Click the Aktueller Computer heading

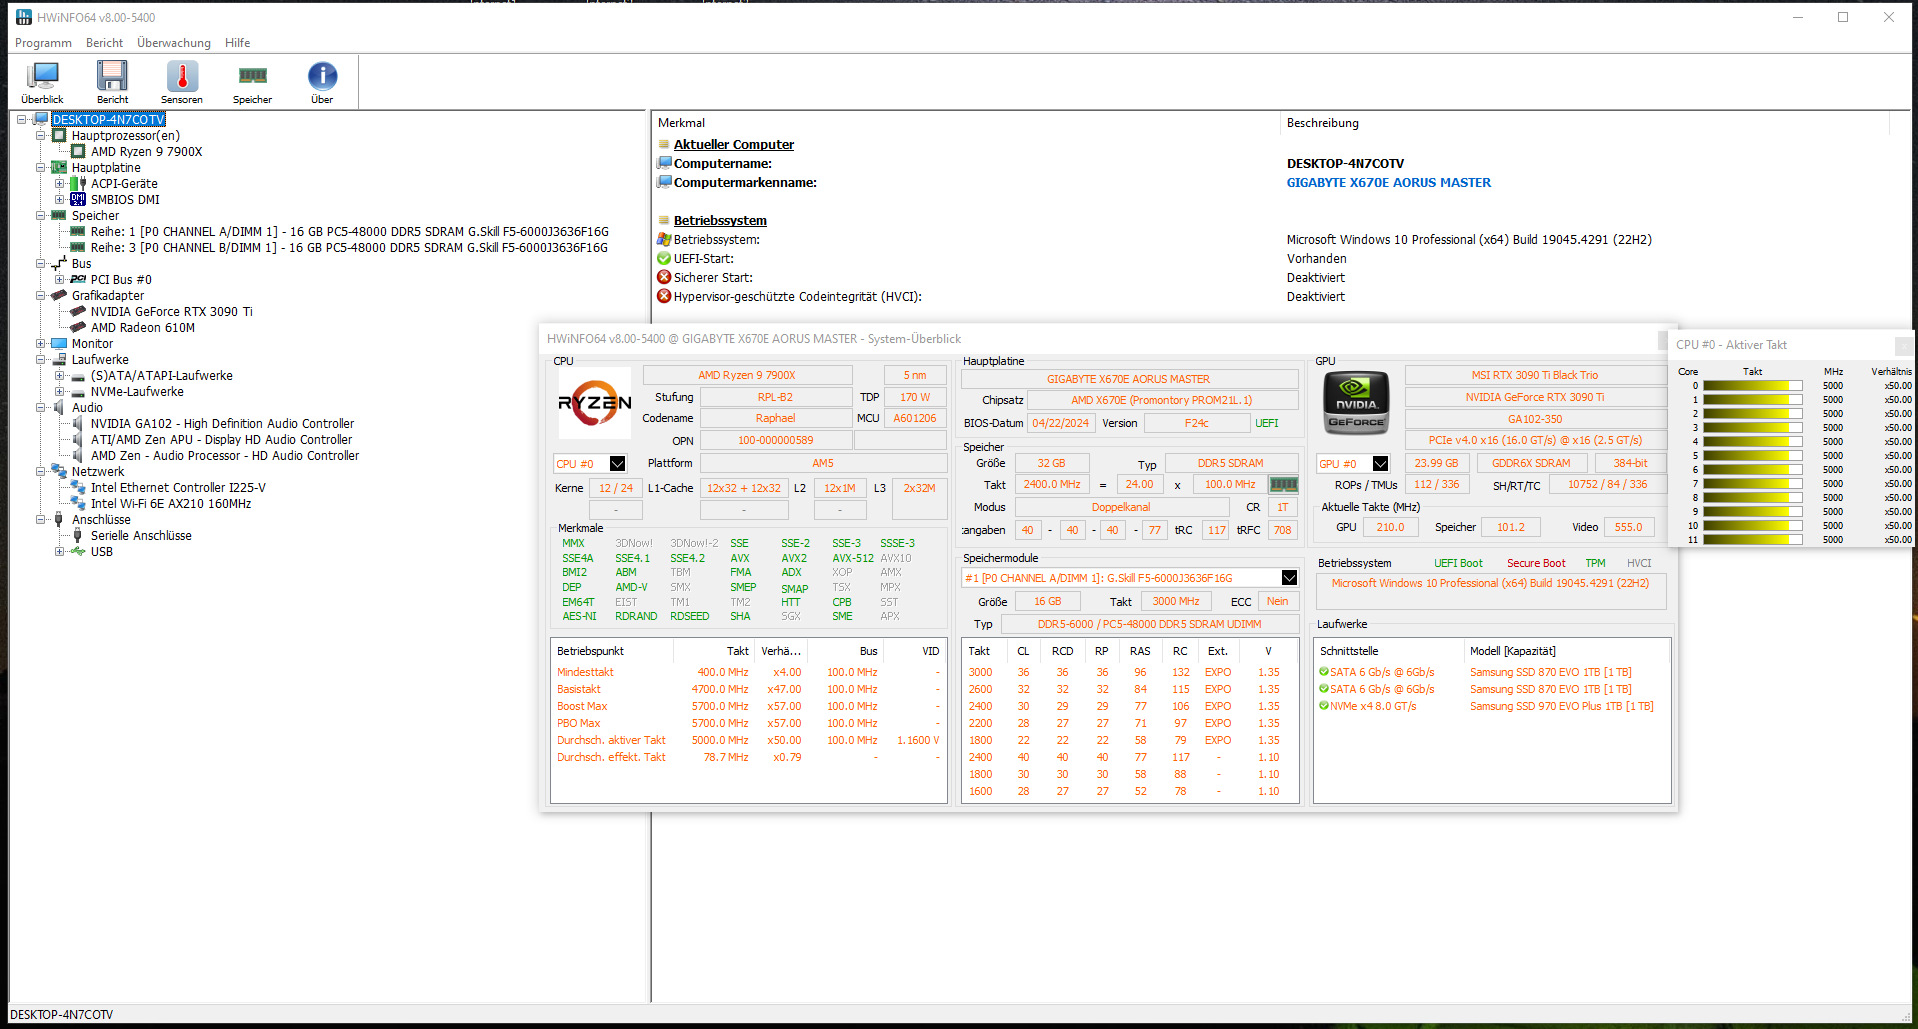(734, 144)
